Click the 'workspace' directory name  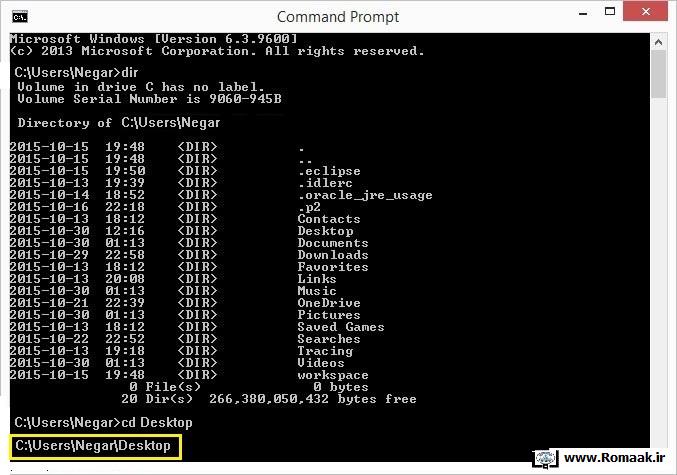333,375
